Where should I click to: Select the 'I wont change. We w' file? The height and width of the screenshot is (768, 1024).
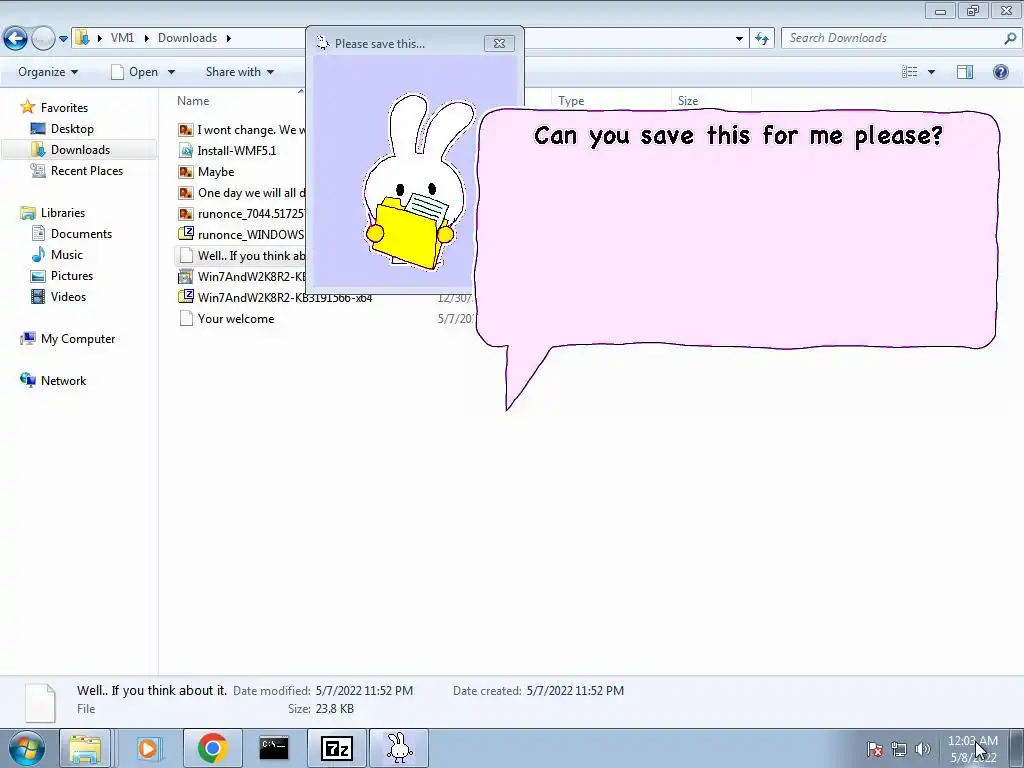[241, 130]
